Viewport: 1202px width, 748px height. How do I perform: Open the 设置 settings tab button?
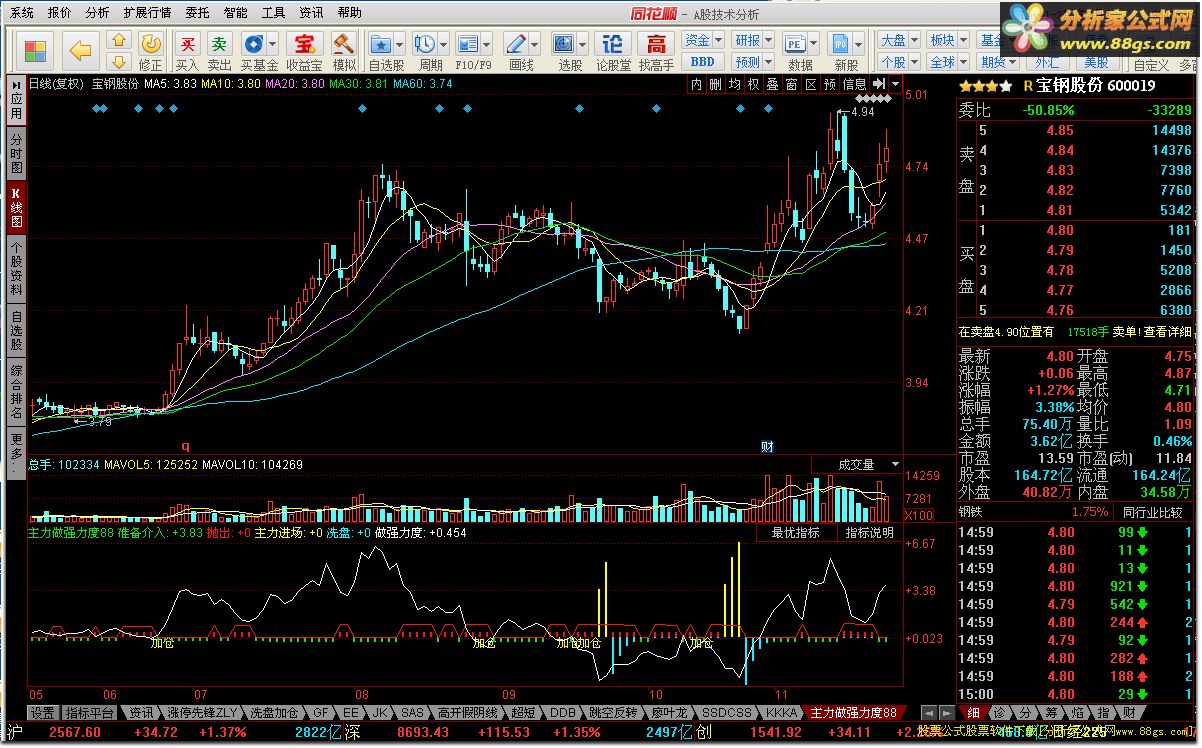[43, 713]
